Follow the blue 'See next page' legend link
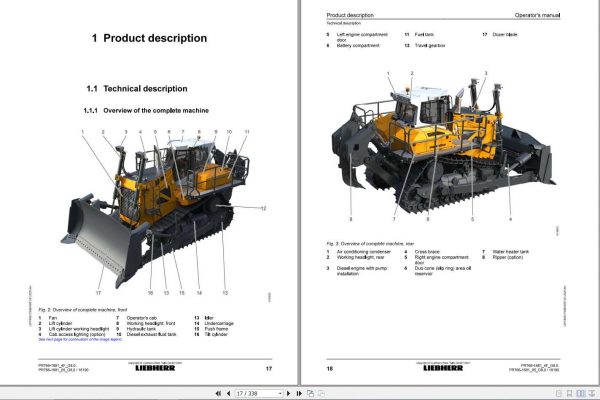Viewport: 600px width, 400px height. point(80,340)
